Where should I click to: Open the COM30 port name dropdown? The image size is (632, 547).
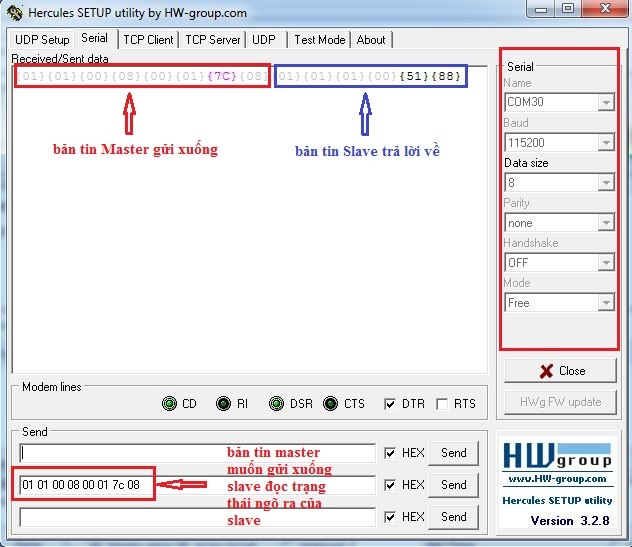click(606, 102)
